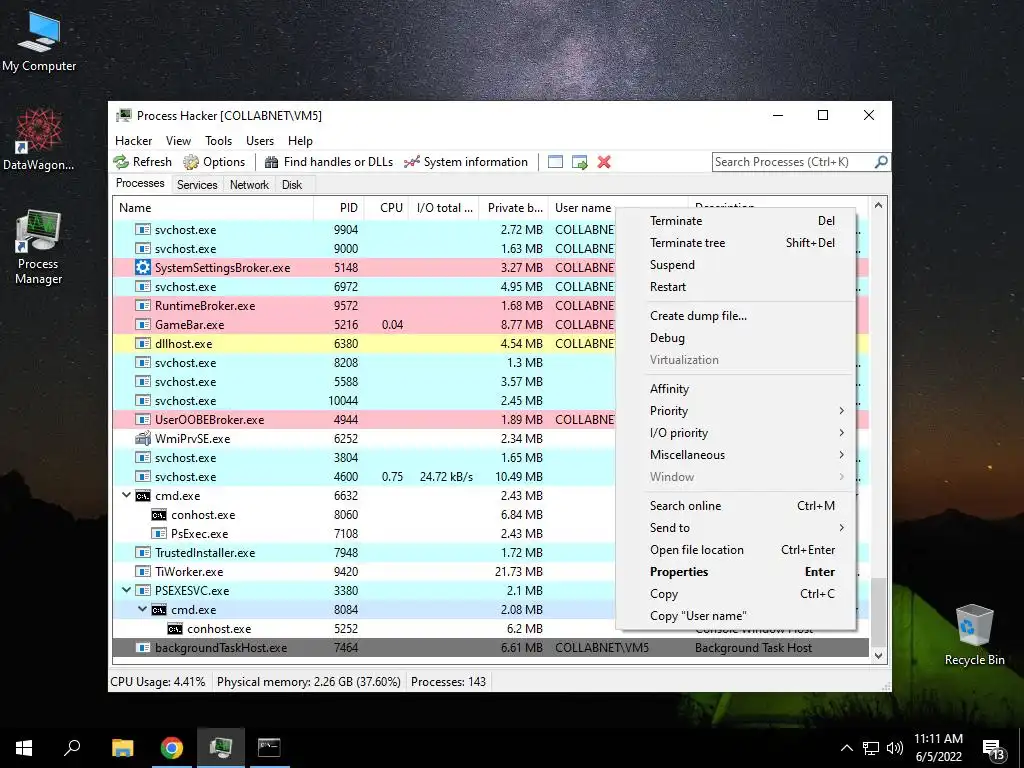Image resolution: width=1024 pixels, height=768 pixels.
Task: Click the Search Processes input field
Action: click(793, 162)
